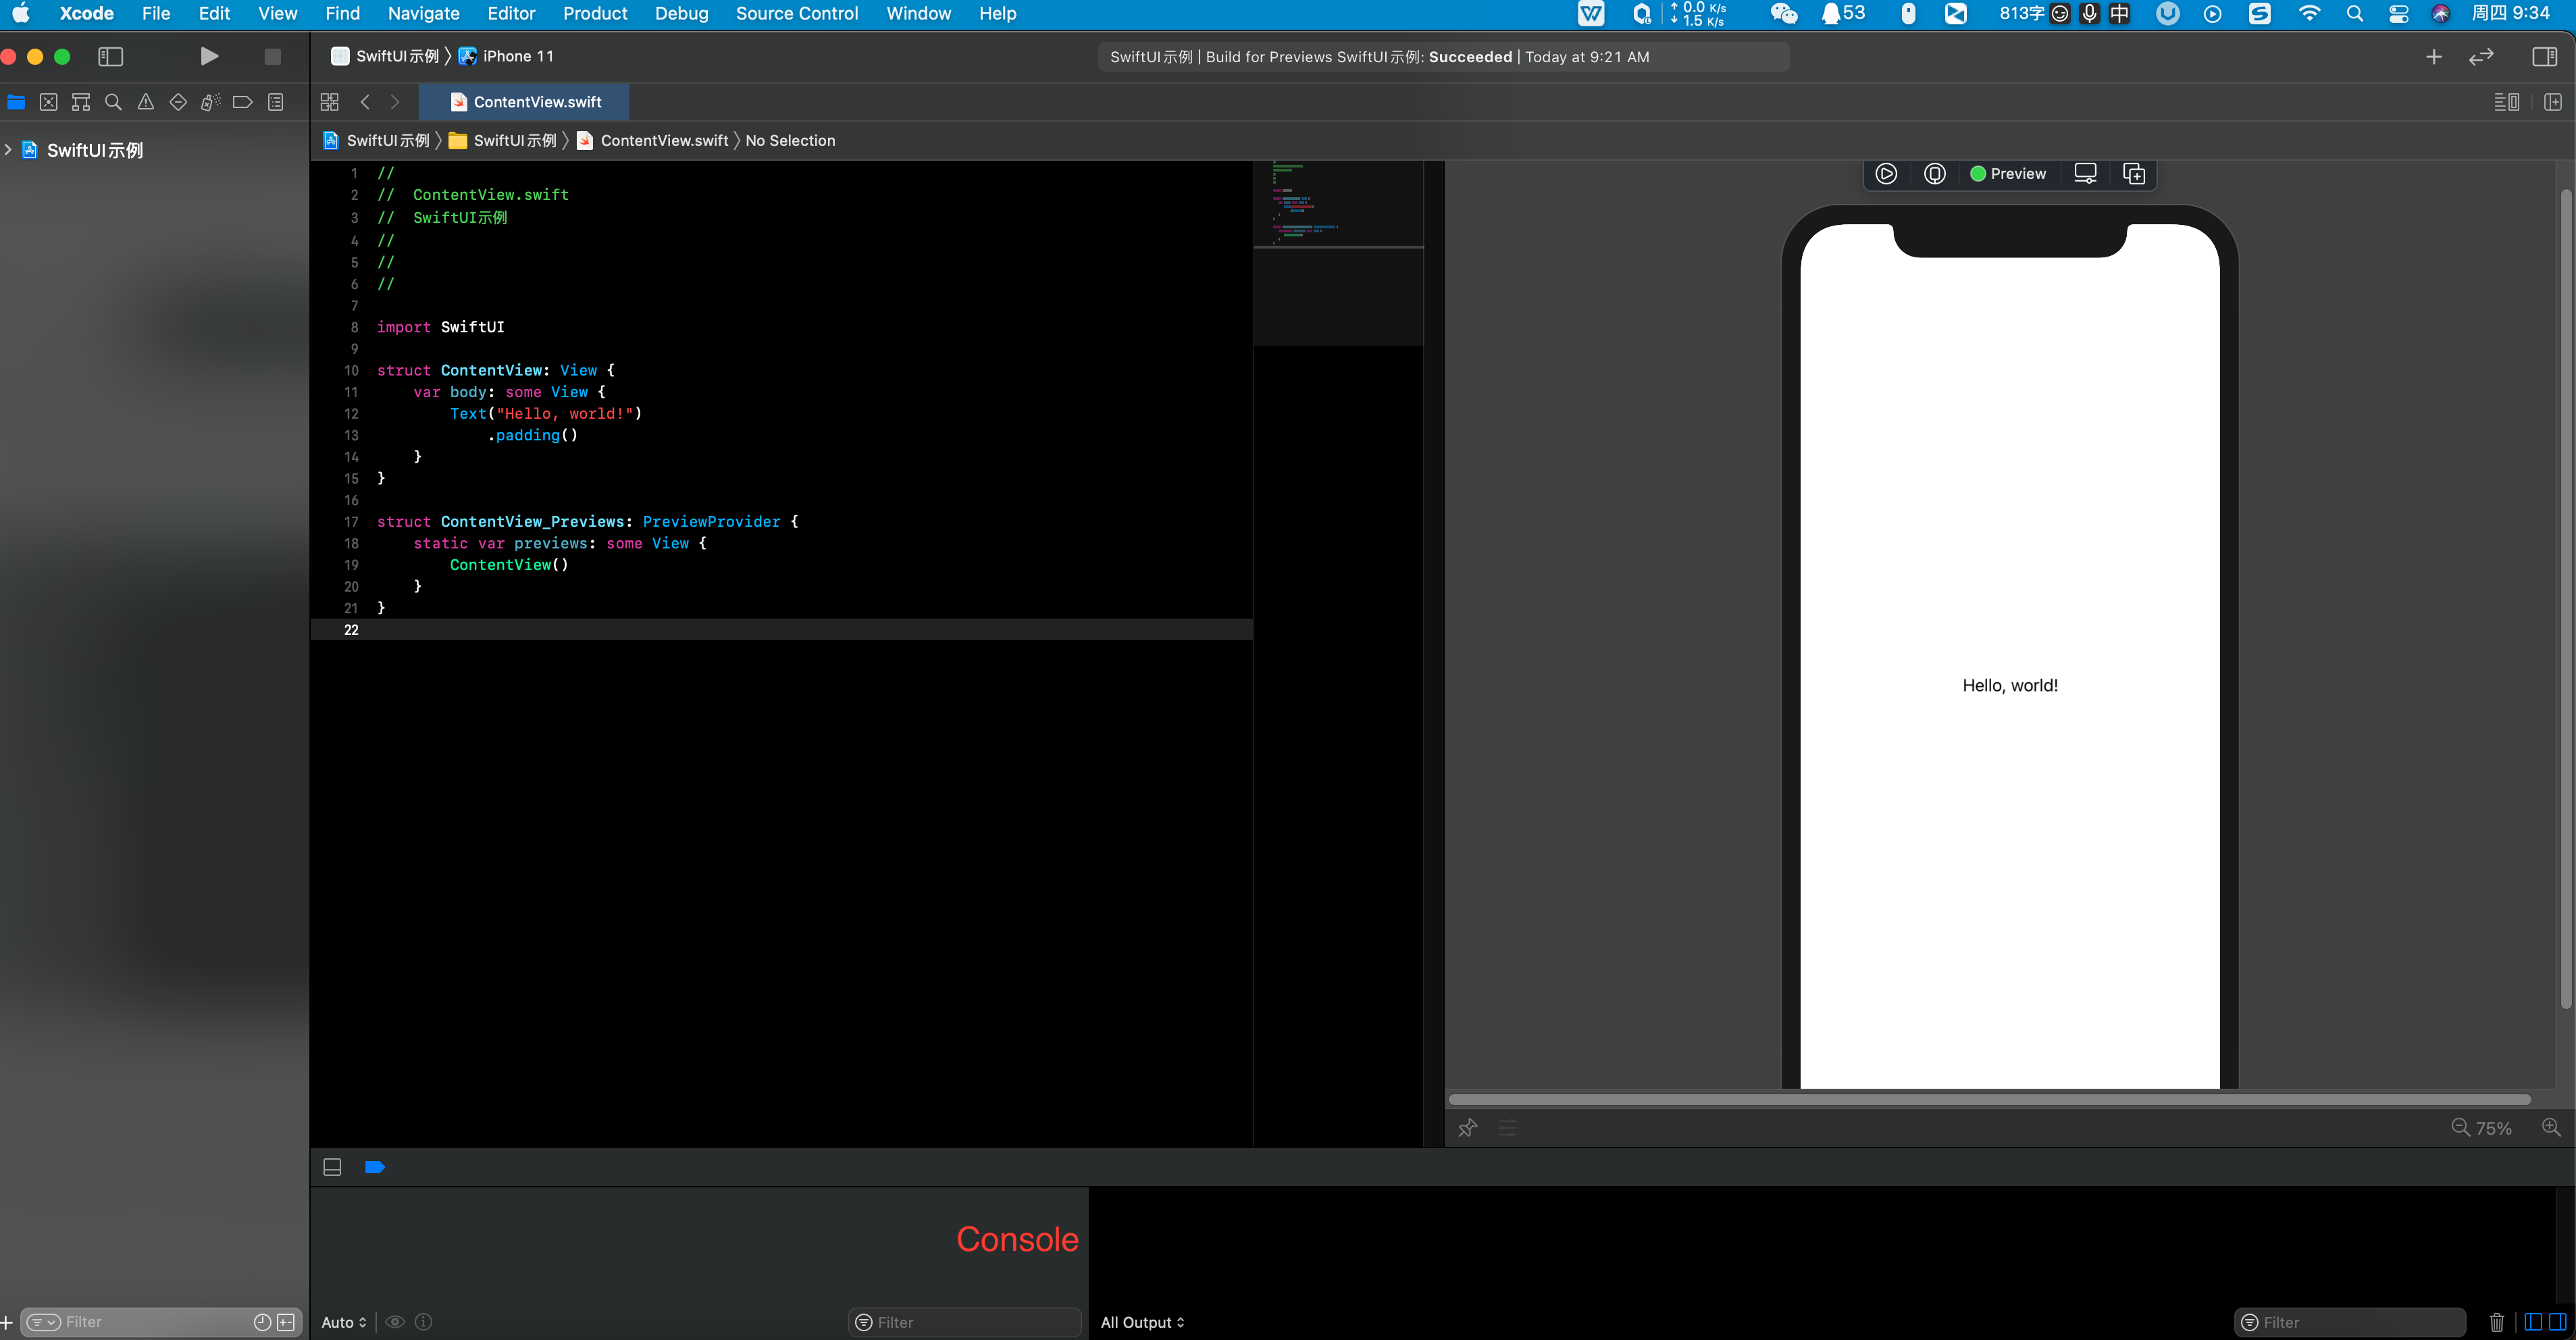Viewport: 2576px width, 1340px height.
Task: Open the Project navigator folder icon
Action: [x=16, y=102]
